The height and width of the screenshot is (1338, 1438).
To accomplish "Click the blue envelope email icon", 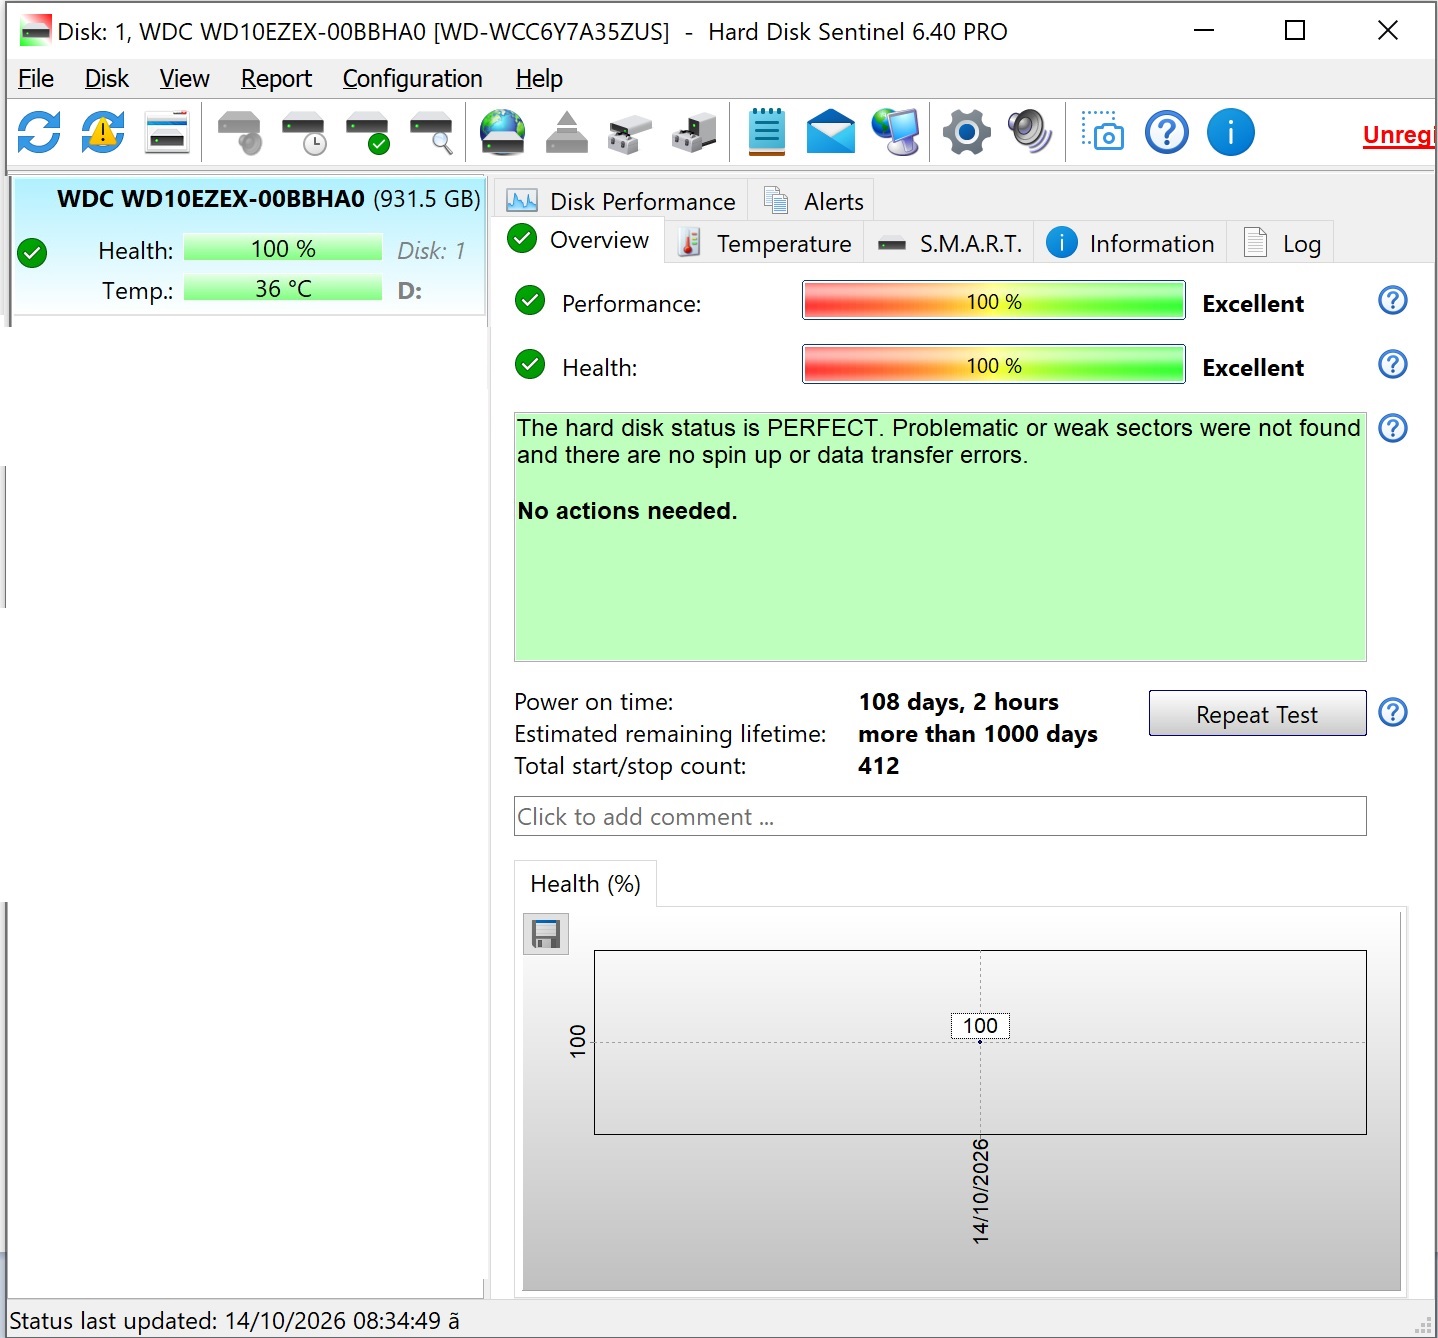I will click(x=831, y=132).
